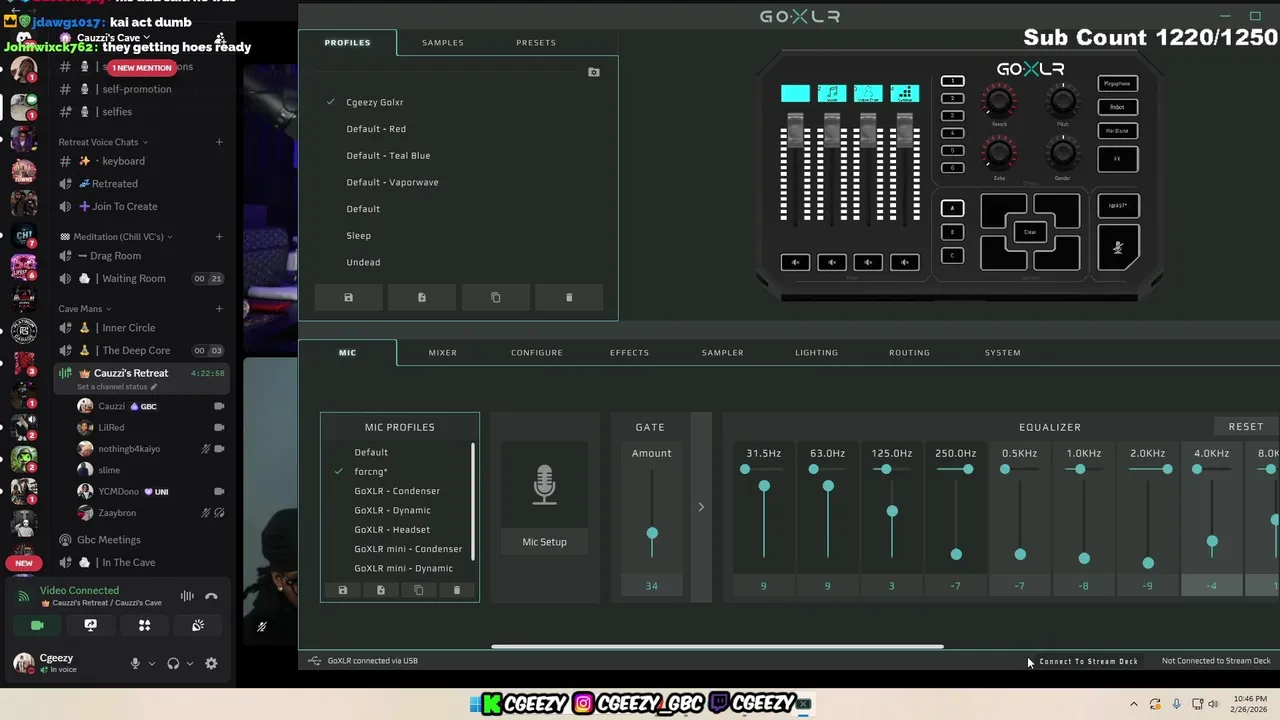
Task: Open the Discord headphone device dropdown arrow
Action: click(190, 663)
